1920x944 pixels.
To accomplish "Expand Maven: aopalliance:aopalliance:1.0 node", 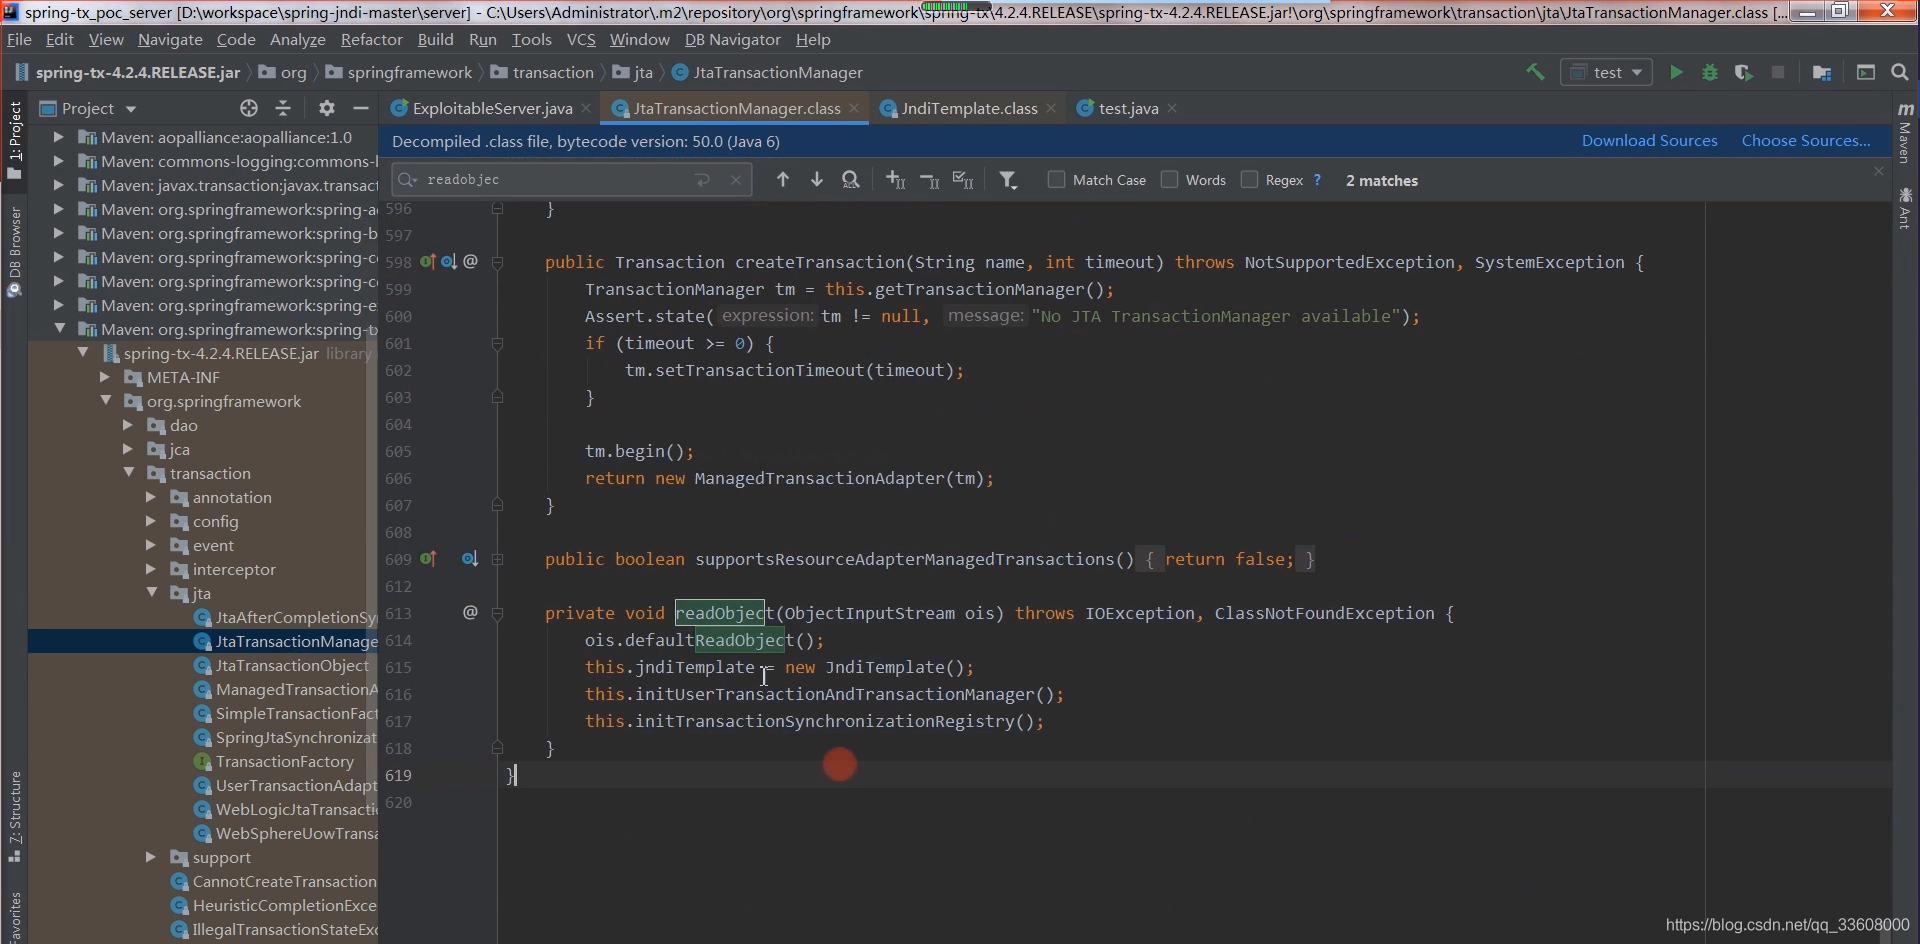I will point(58,137).
